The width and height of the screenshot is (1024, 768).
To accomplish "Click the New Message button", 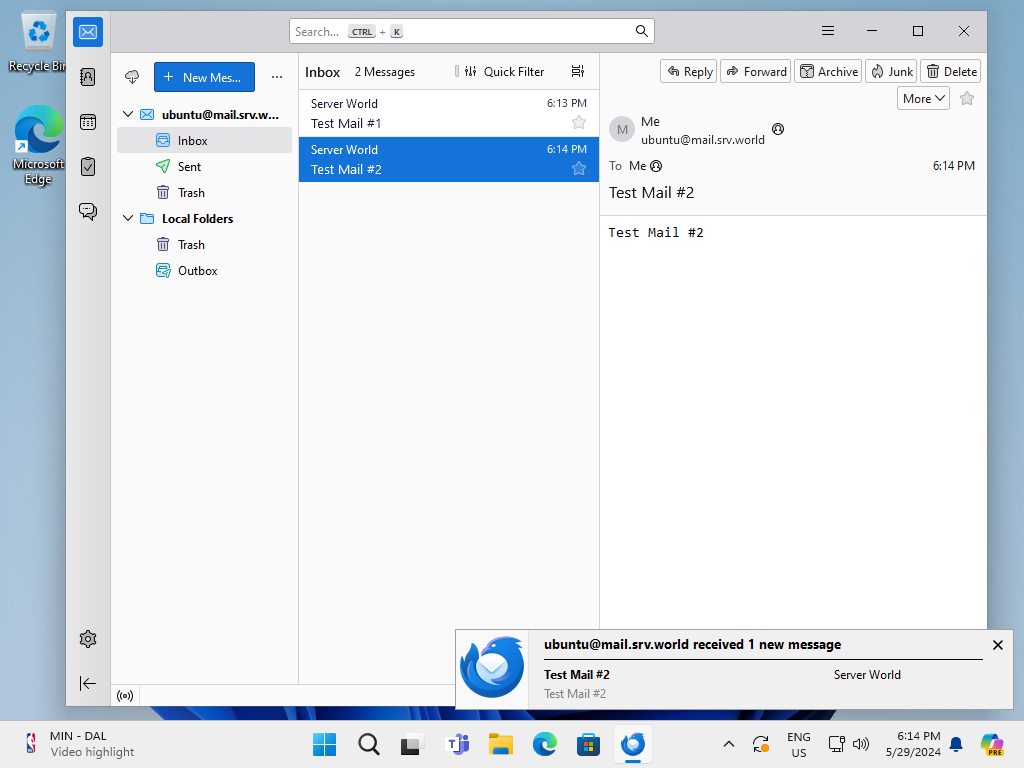I will tap(204, 77).
